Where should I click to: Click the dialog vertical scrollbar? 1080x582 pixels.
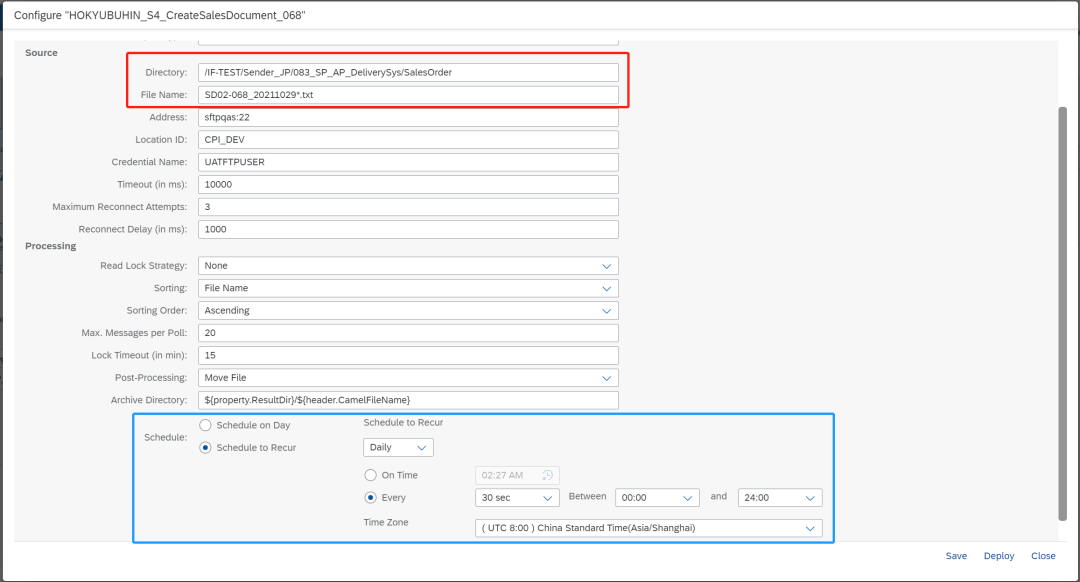click(1063, 313)
